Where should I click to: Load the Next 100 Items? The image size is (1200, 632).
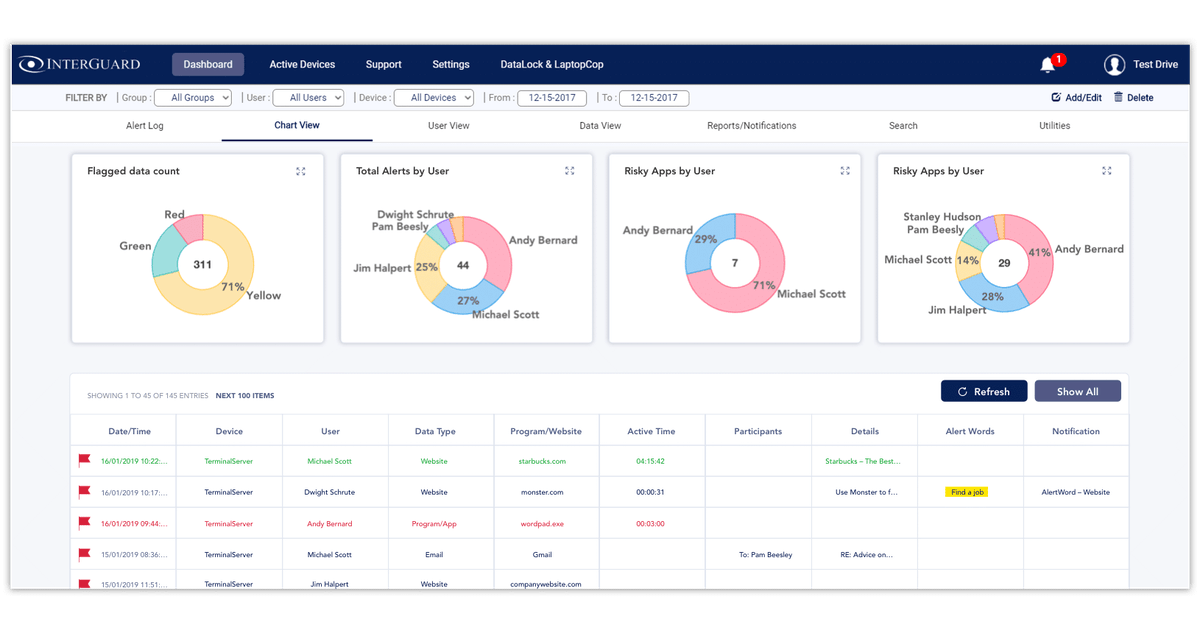(x=245, y=396)
